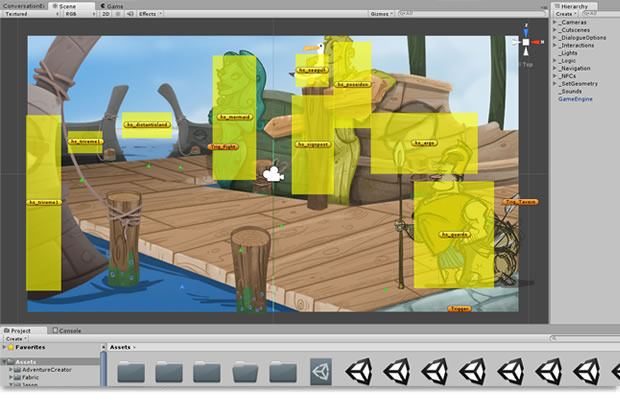Select the highlighted Unity scene asset thumbnail
The image size is (620, 400).
pyautogui.click(x=321, y=372)
